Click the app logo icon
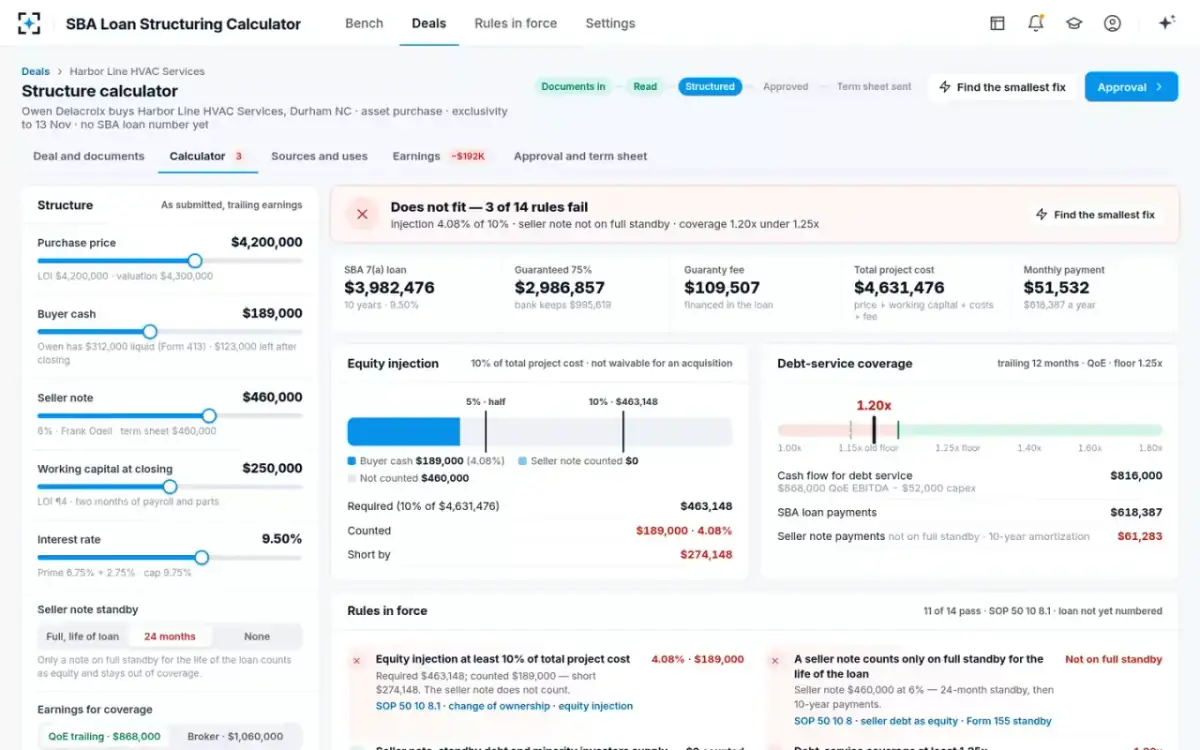The height and width of the screenshot is (750, 1200). tap(29, 23)
